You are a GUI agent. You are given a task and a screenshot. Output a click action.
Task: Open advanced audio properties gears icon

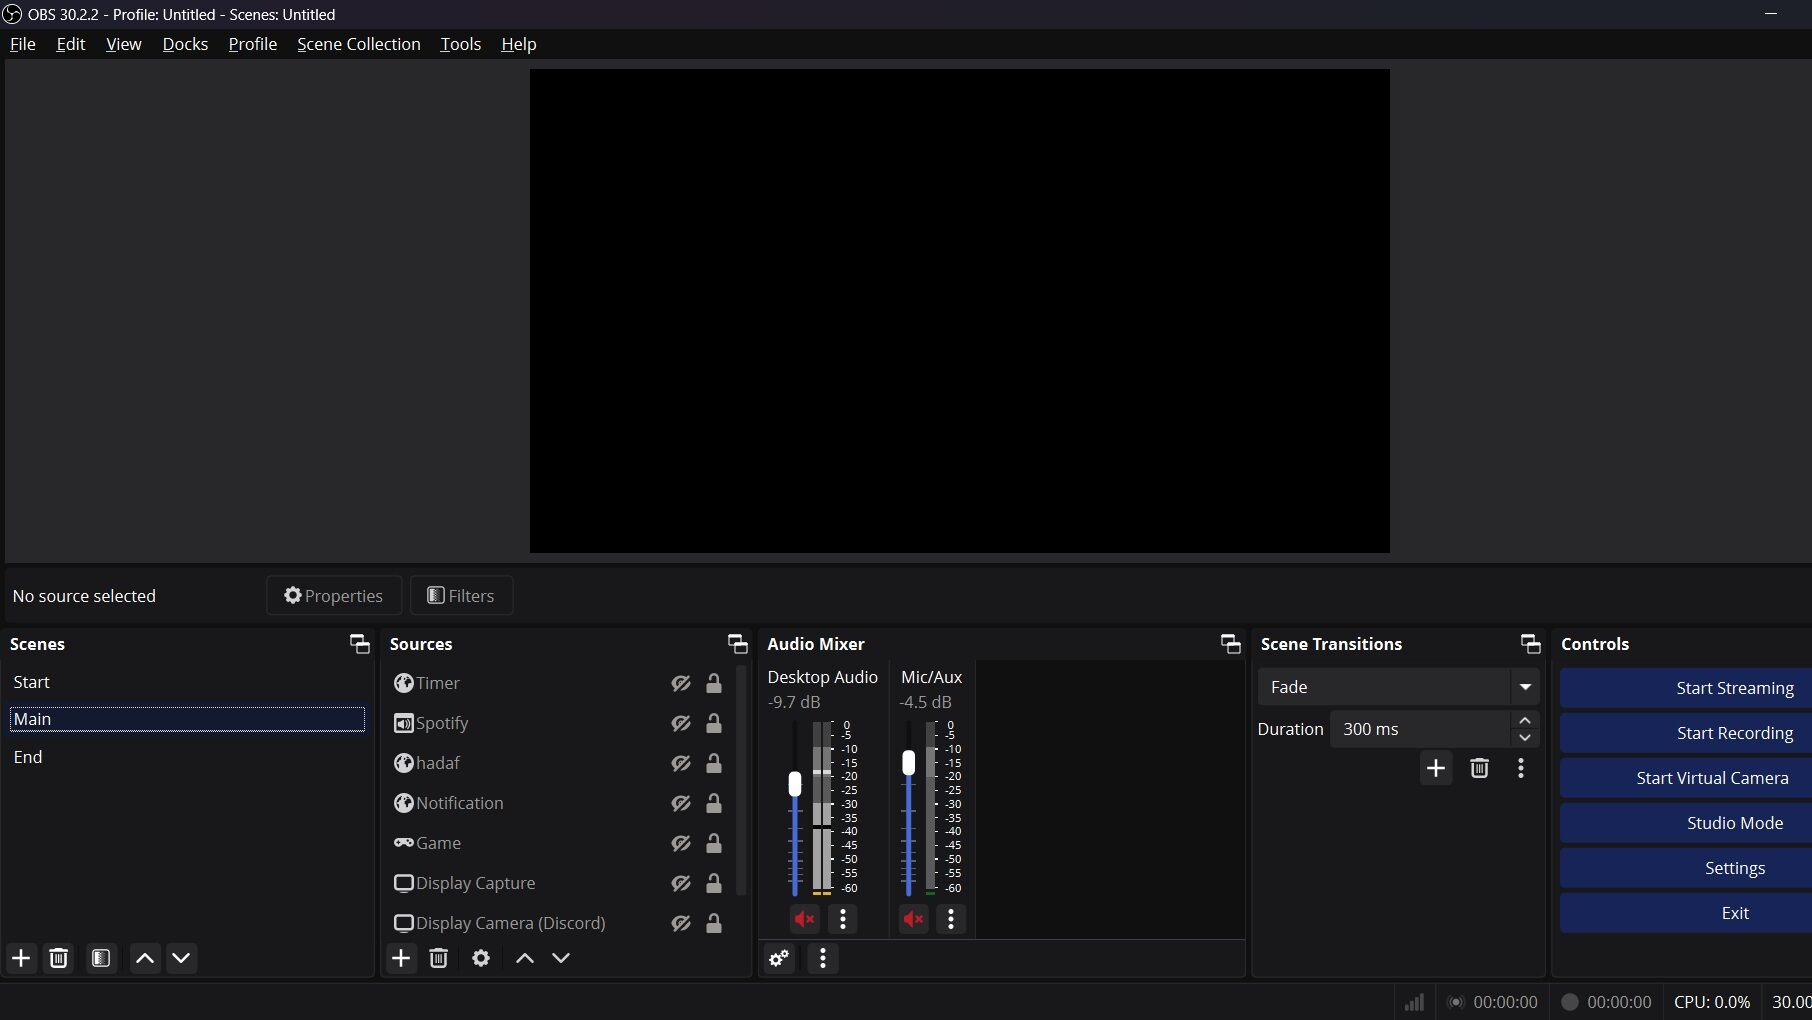(x=779, y=959)
